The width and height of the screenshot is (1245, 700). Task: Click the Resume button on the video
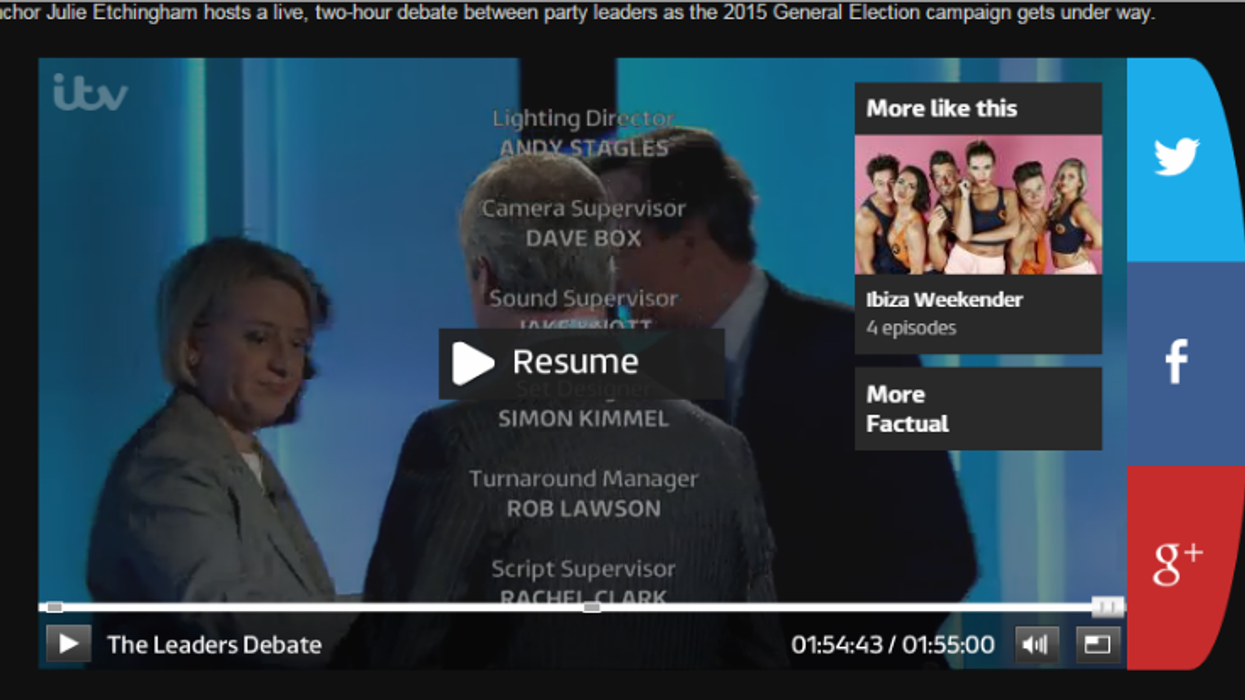pos(580,363)
